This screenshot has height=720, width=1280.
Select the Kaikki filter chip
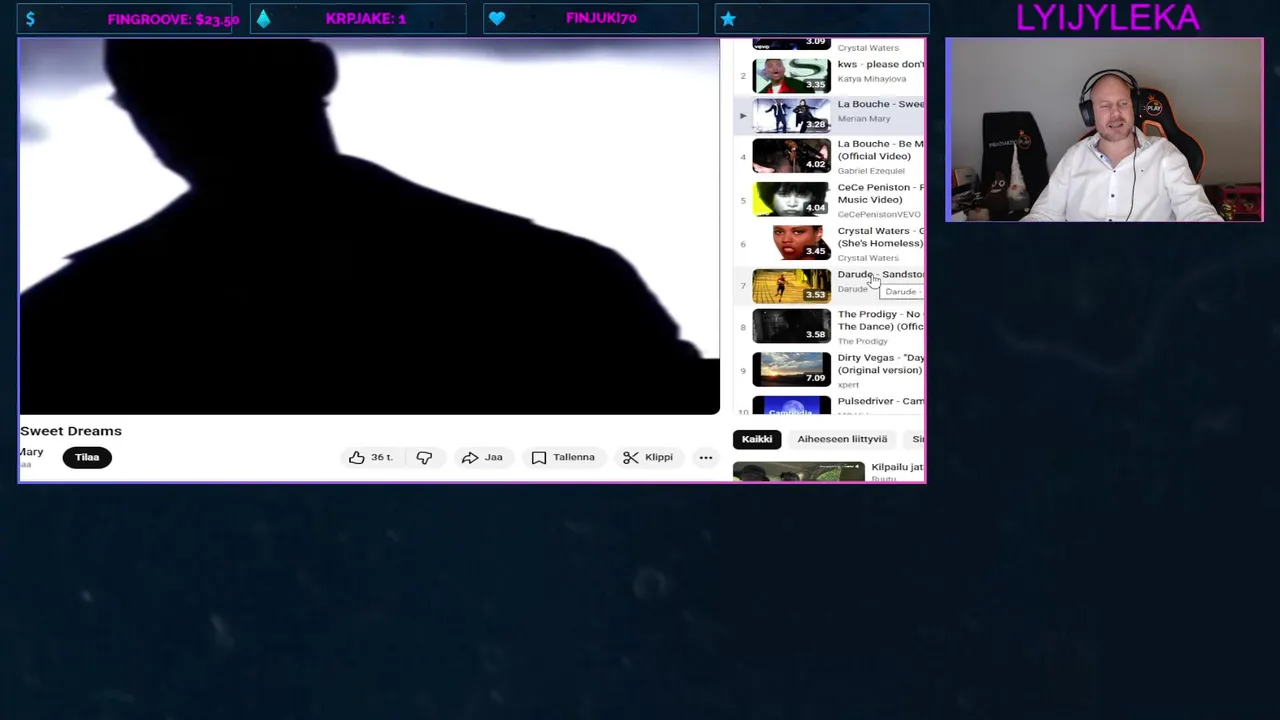pyautogui.click(x=757, y=439)
